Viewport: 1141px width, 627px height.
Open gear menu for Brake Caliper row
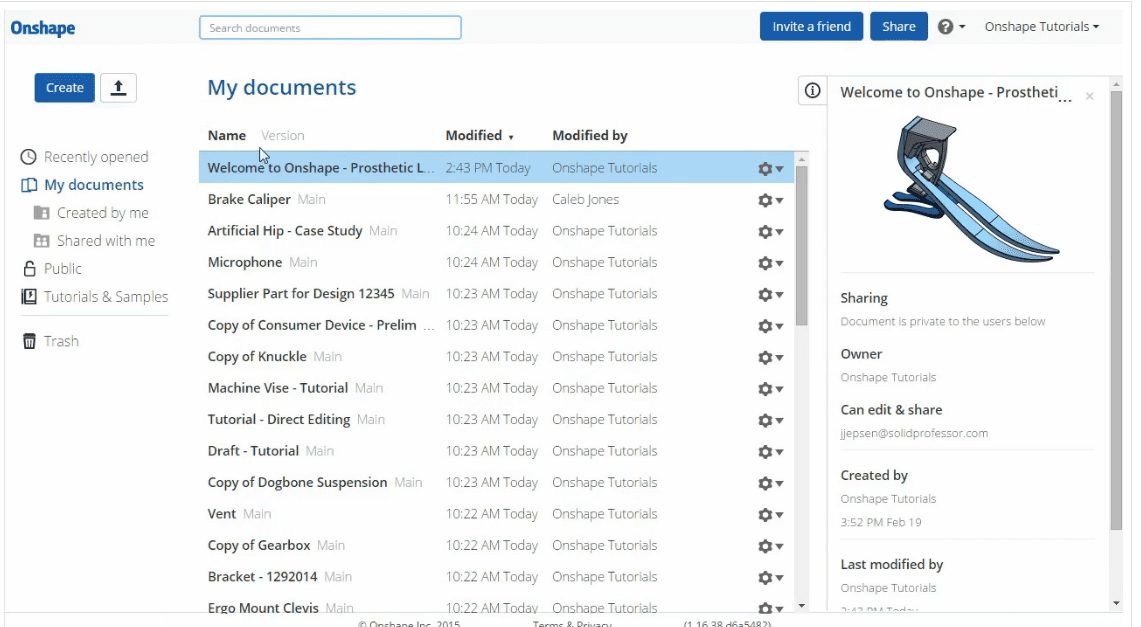[x=771, y=200]
